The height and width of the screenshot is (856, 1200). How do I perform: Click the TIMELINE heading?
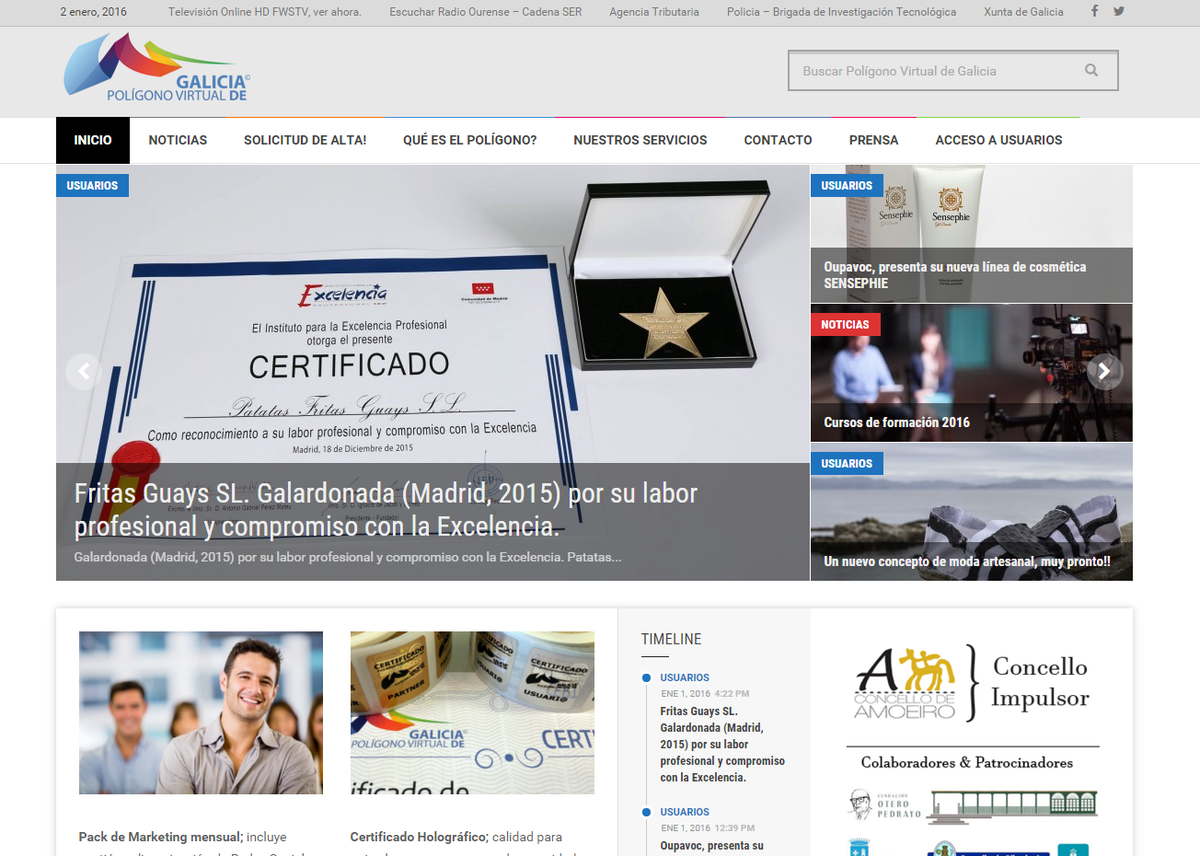[x=671, y=639]
